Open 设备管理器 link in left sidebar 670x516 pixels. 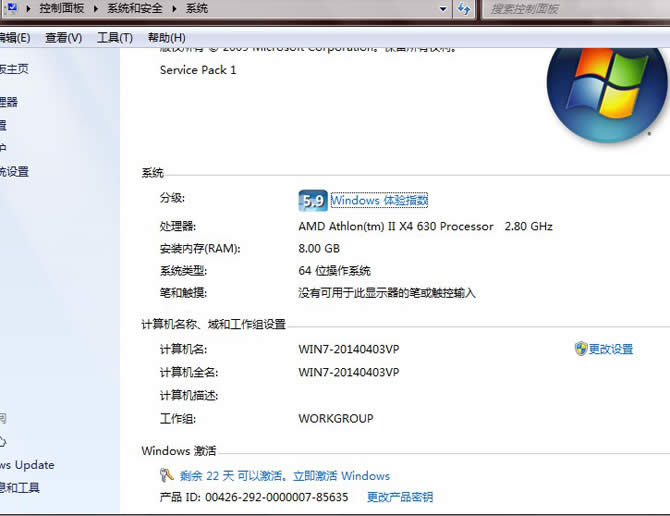pos(9,102)
